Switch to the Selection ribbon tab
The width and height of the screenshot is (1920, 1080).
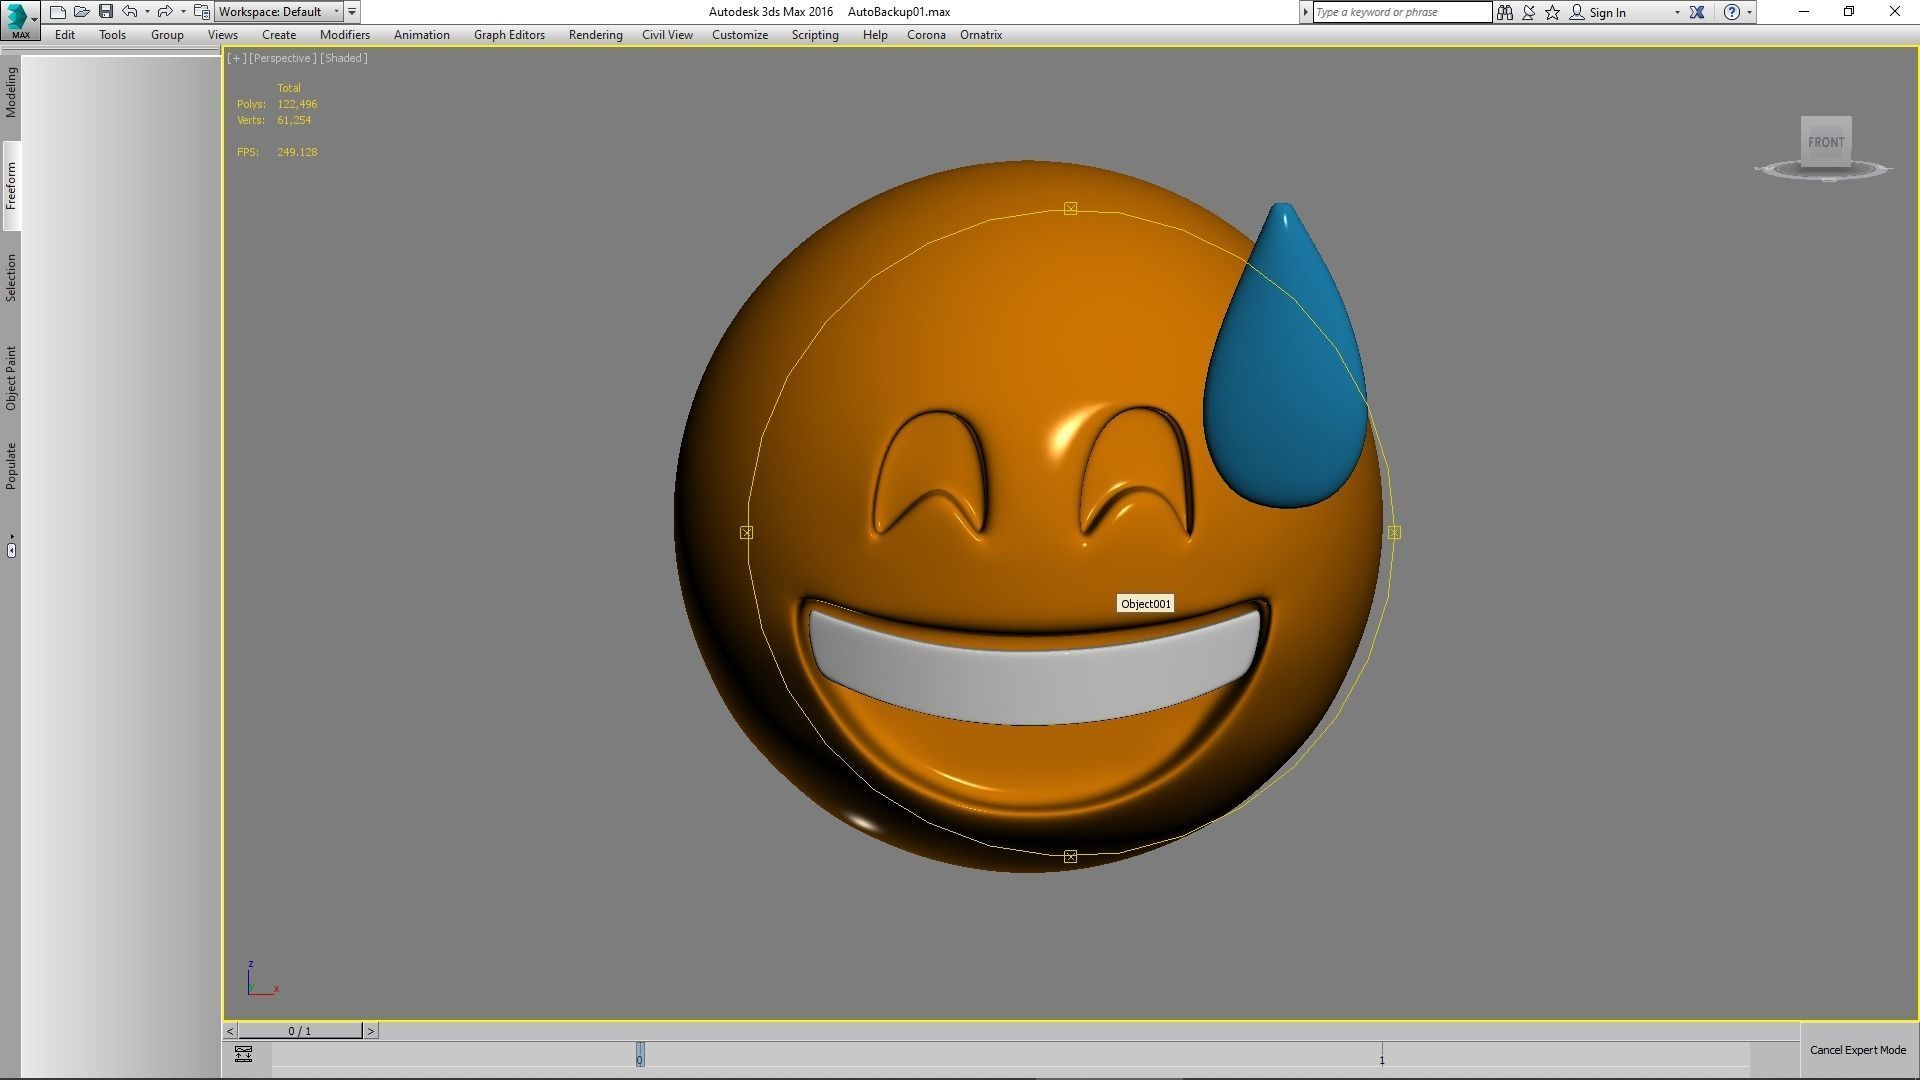tap(11, 278)
